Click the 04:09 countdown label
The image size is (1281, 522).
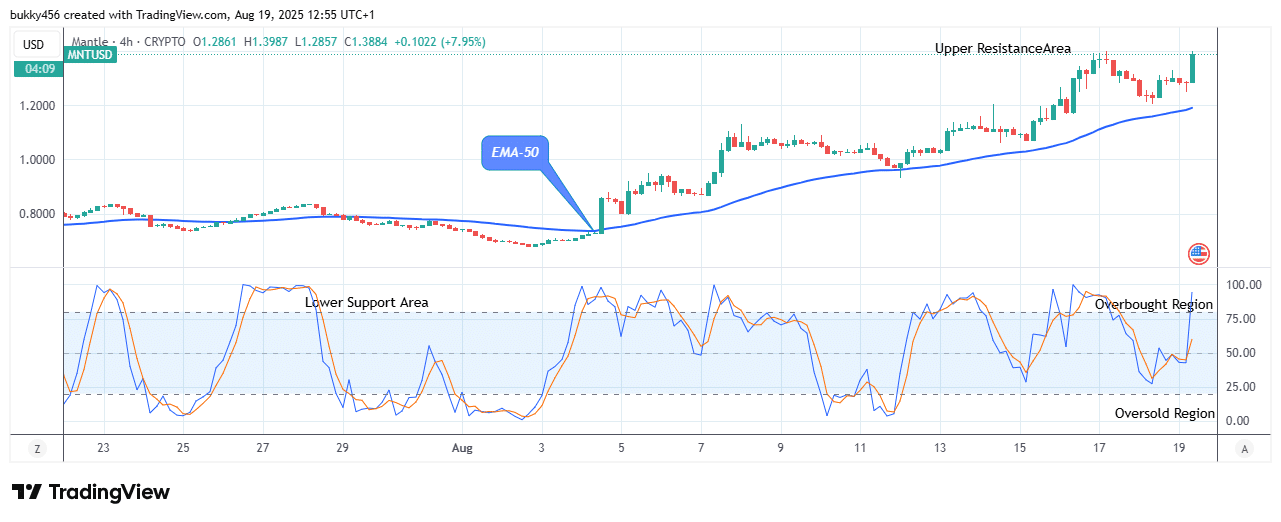click(x=39, y=69)
